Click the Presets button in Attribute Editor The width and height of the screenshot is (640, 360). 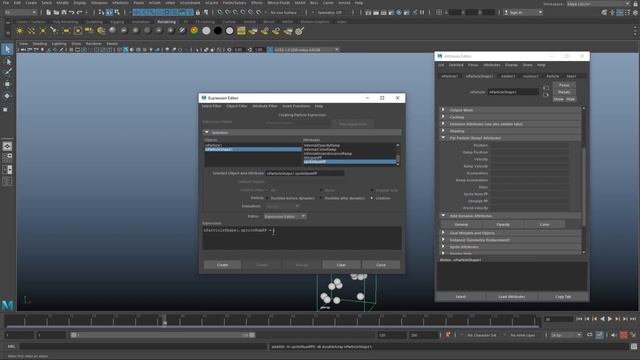564,92
